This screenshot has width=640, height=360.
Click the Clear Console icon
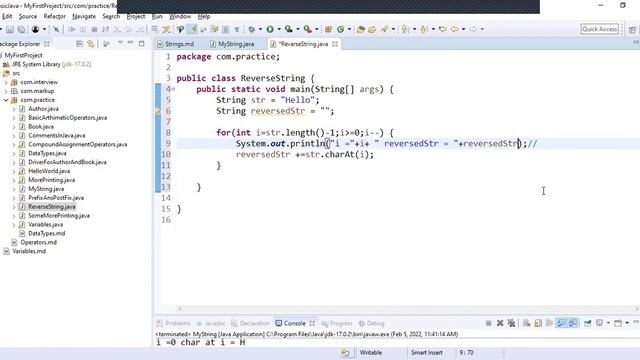point(527,323)
